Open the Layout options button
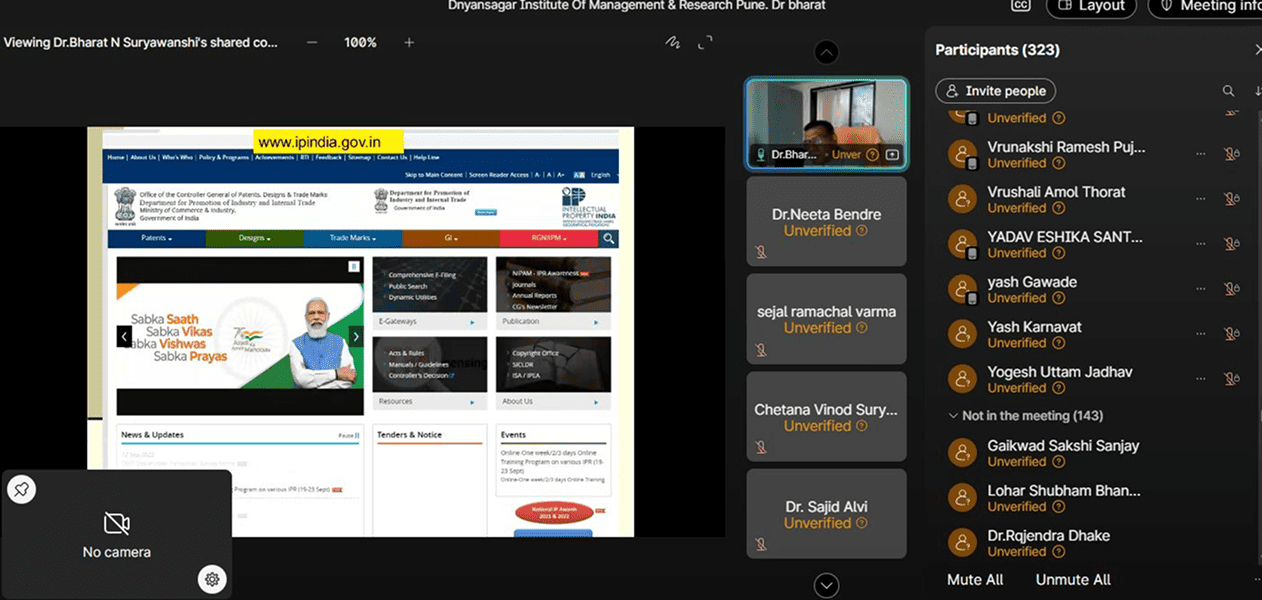Image resolution: width=1262 pixels, height=600 pixels. [x=1091, y=6]
